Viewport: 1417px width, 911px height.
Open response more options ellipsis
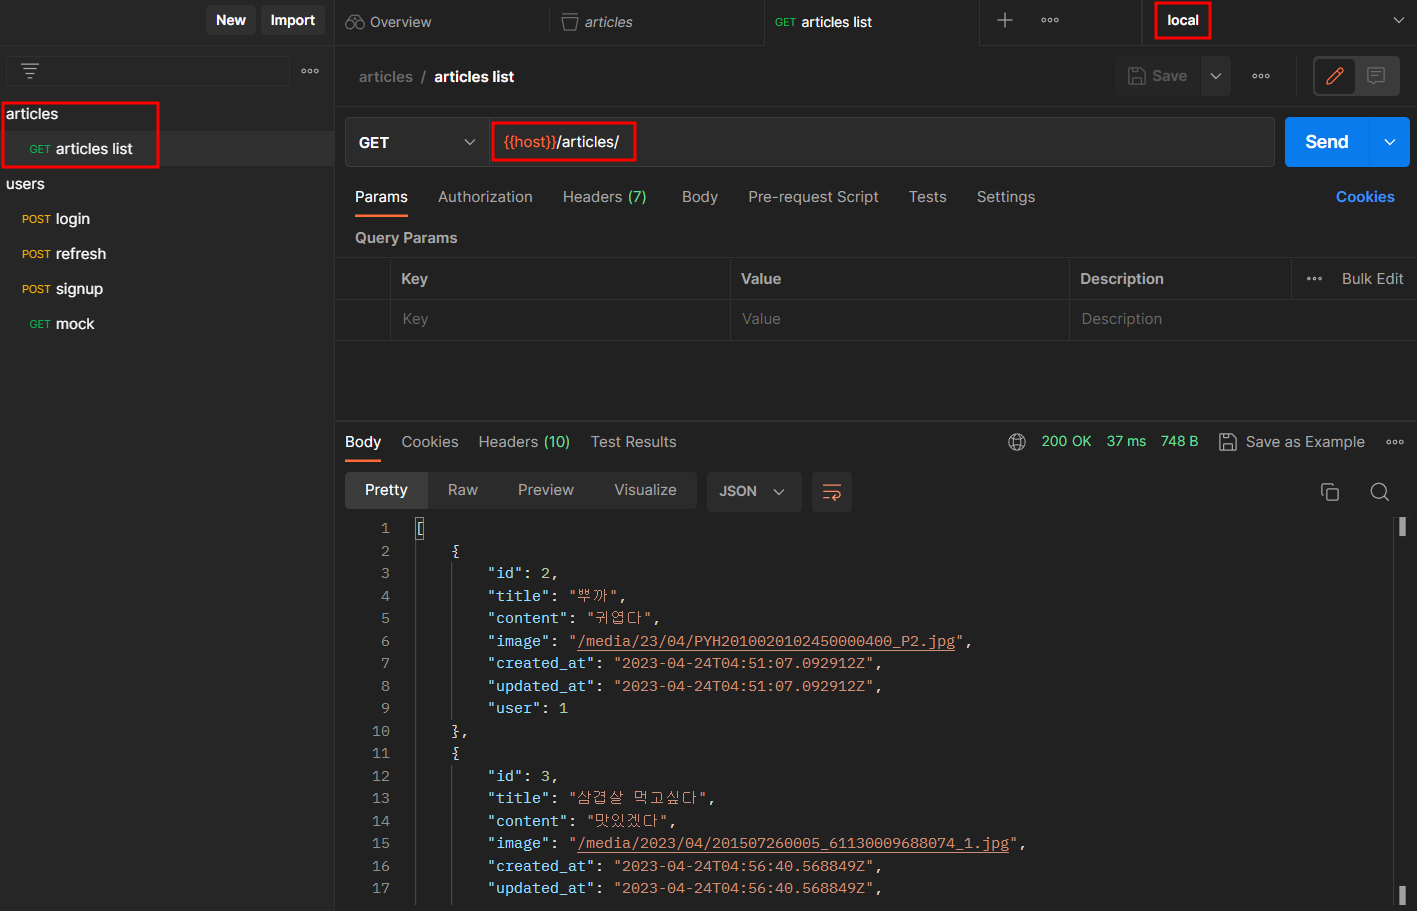coord(1395,442)
